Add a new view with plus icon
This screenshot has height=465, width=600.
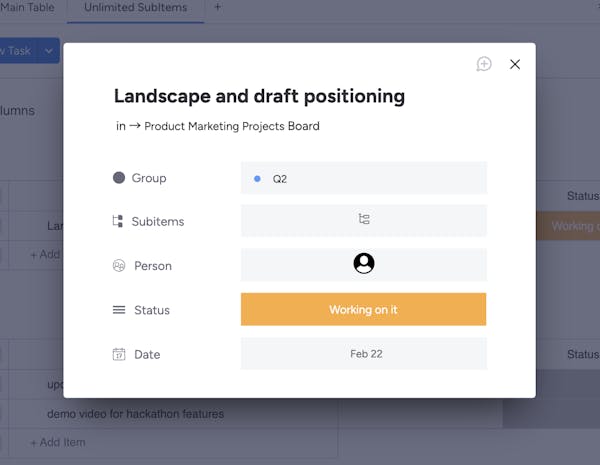(217, 7)
